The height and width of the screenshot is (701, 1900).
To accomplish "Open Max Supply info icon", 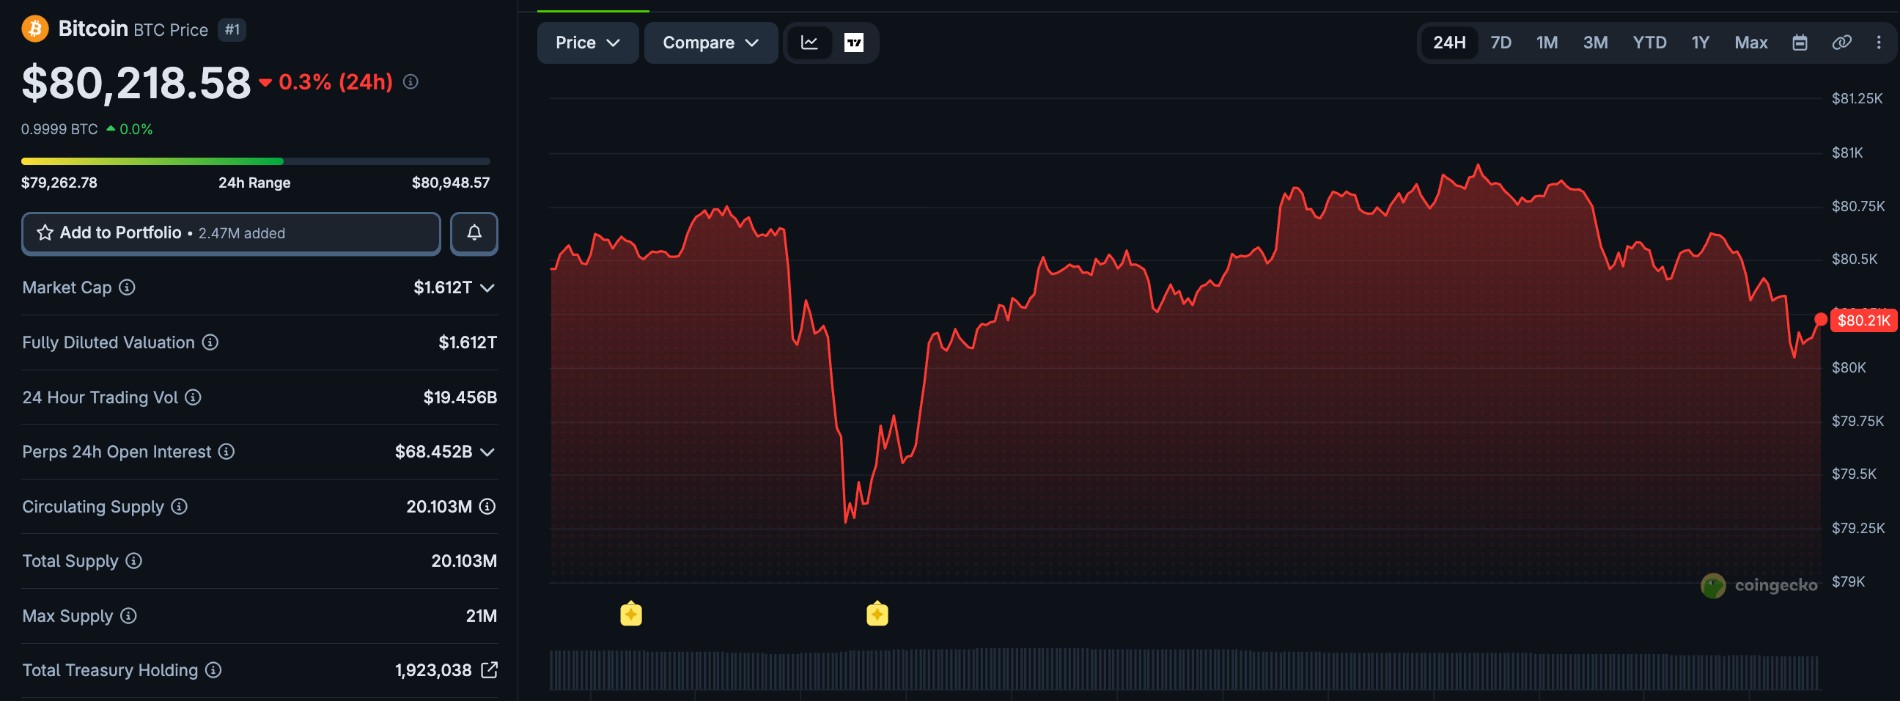I will click(128, 616).
